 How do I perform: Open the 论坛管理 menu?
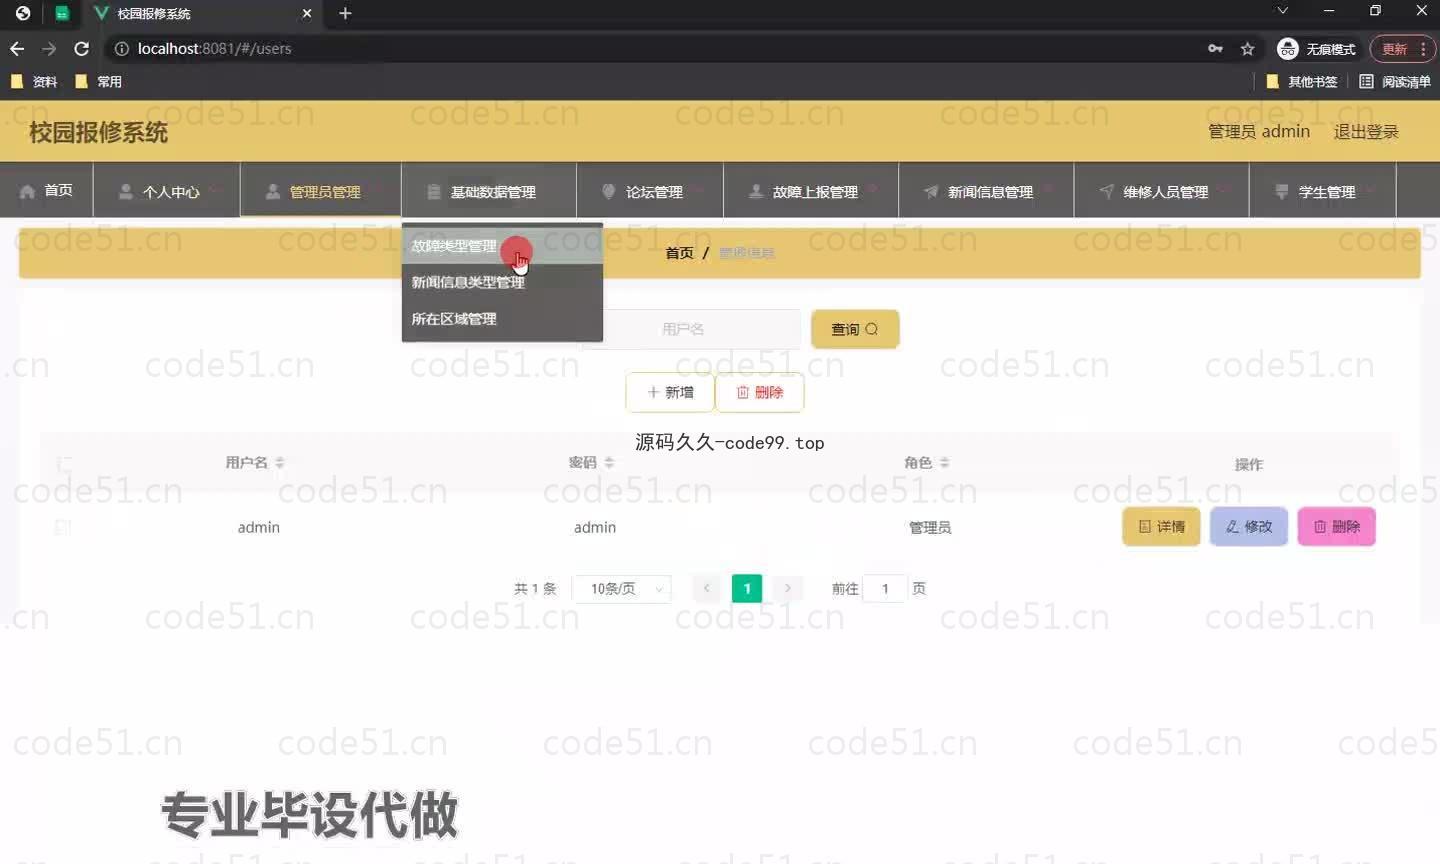tap(648, 190)
